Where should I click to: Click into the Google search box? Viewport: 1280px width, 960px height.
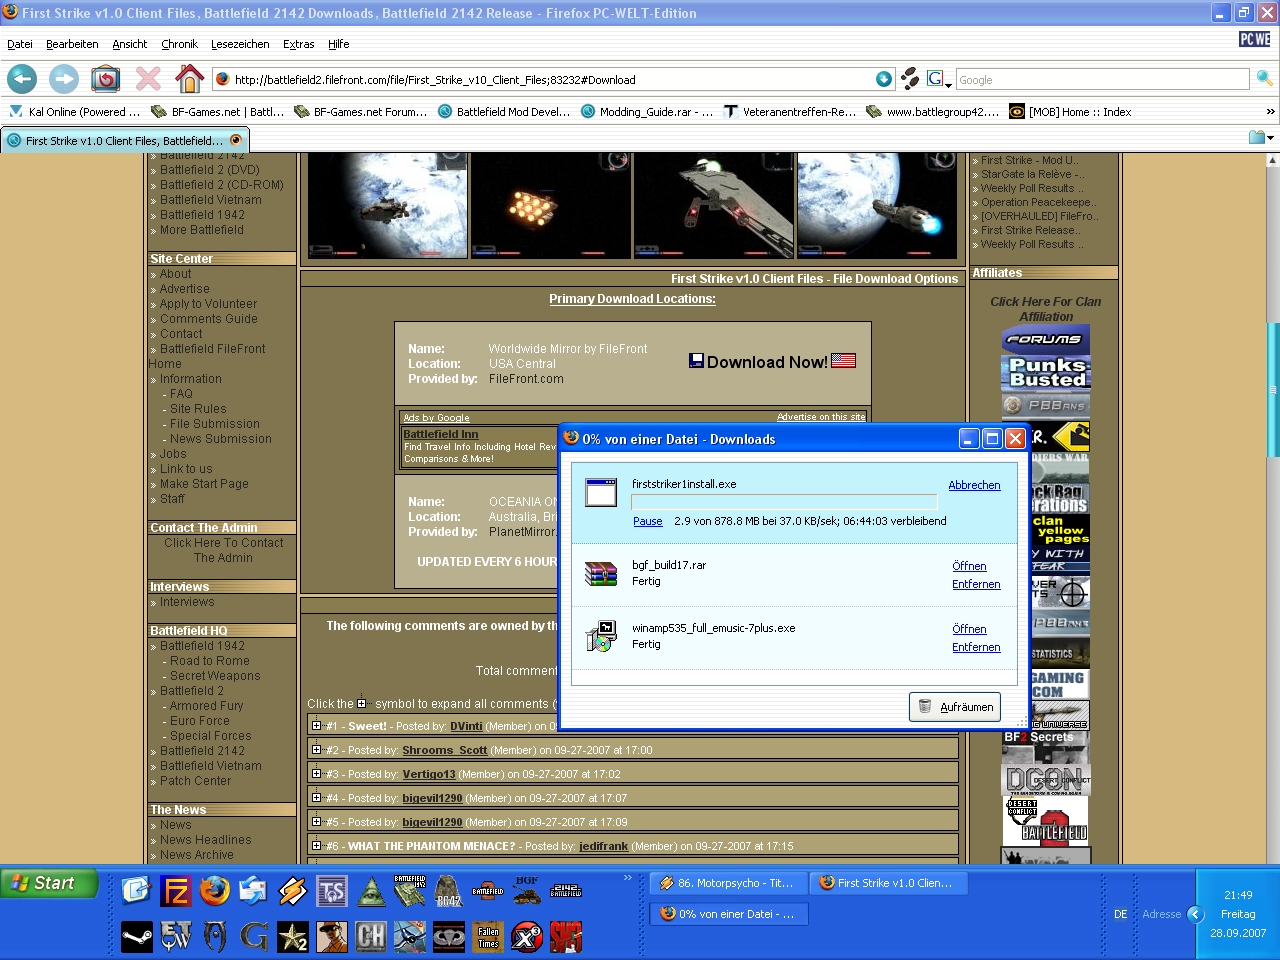[1102, 79]
